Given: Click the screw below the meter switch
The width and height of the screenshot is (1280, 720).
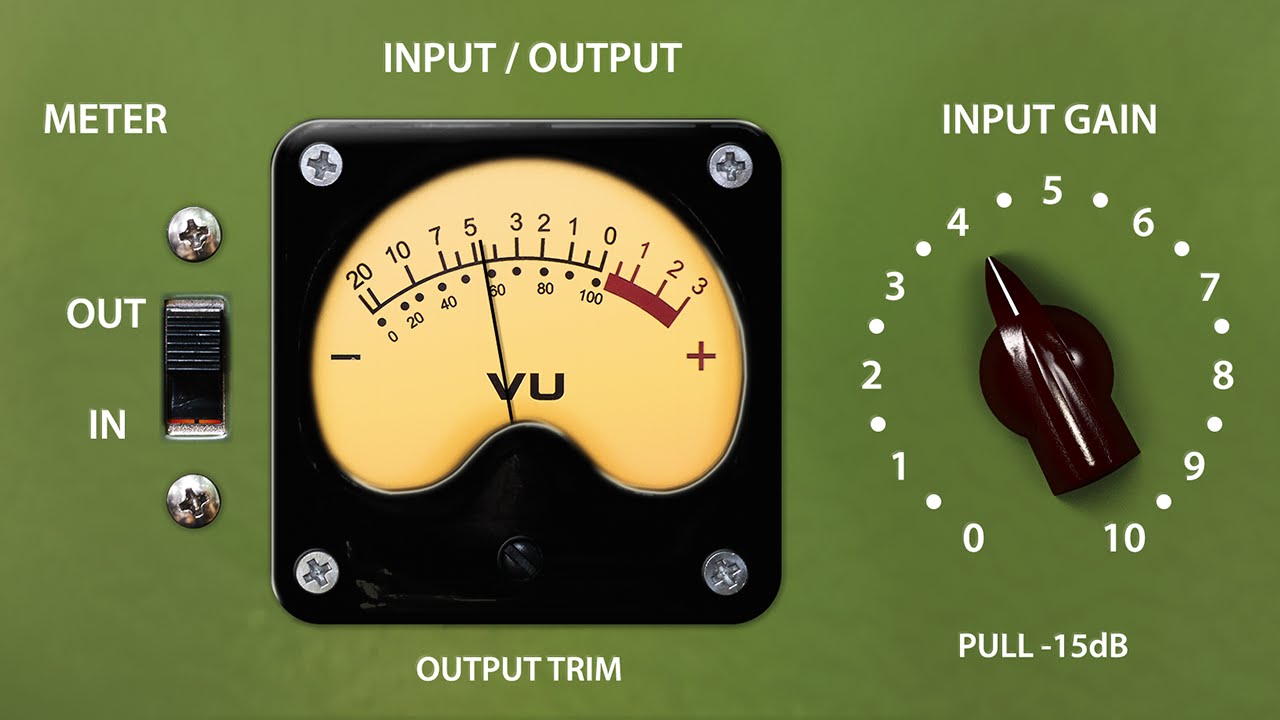Looking at the screenshot, I should [x=193, y=500].
